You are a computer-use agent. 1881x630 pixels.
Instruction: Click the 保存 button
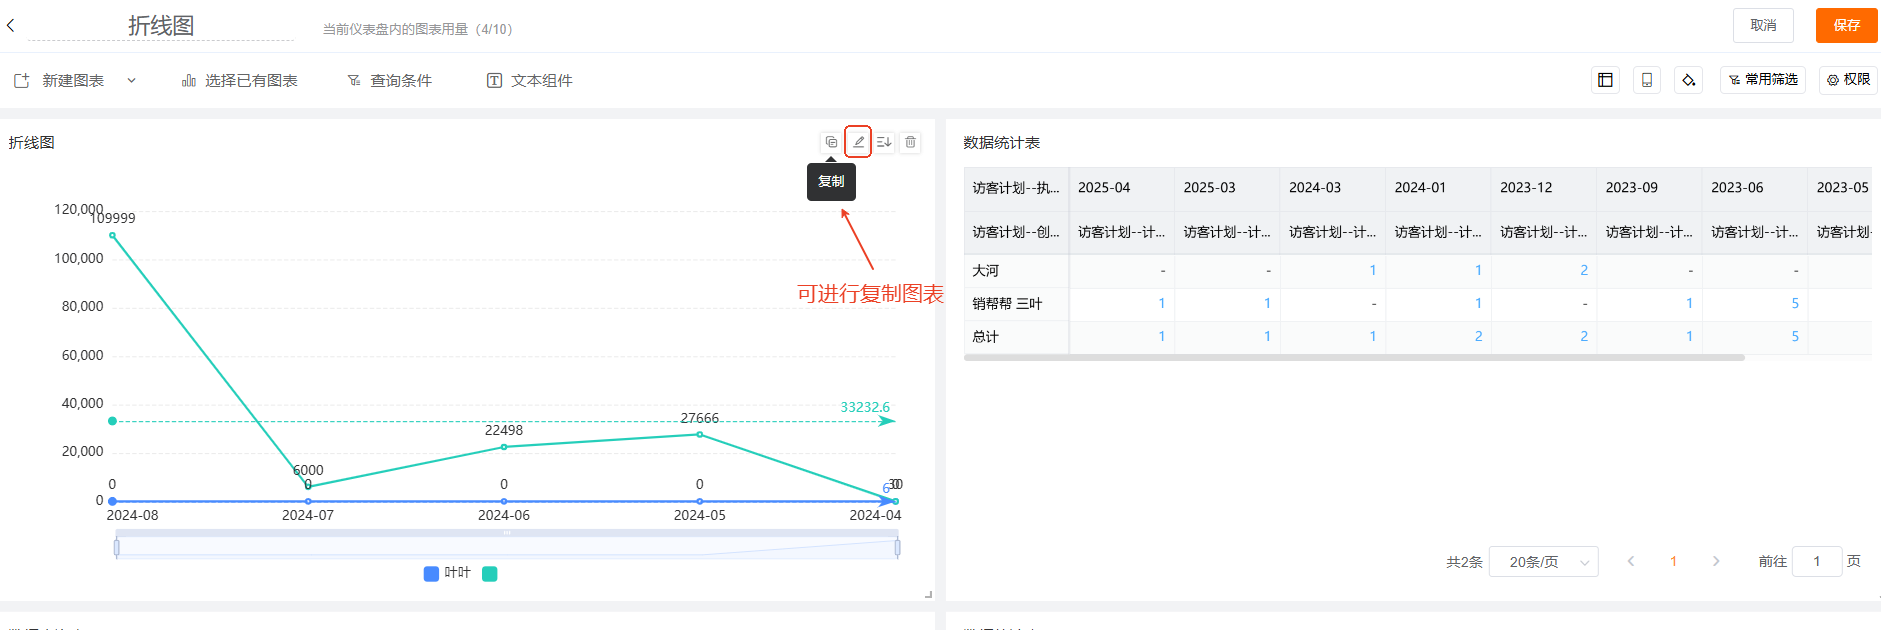point(1846,25)
